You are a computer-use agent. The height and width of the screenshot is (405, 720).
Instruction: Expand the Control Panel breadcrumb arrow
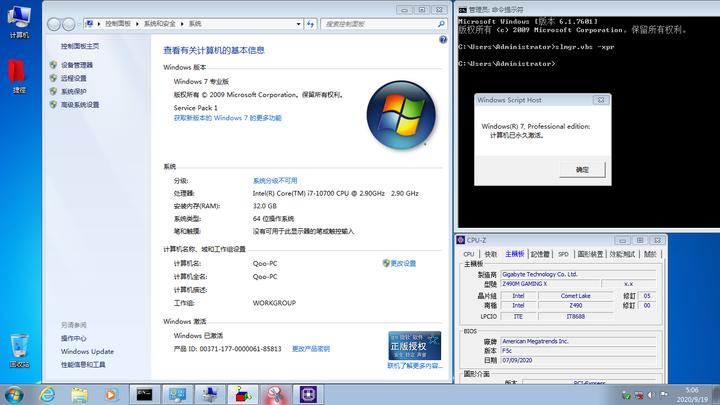(x=137, y=24)
